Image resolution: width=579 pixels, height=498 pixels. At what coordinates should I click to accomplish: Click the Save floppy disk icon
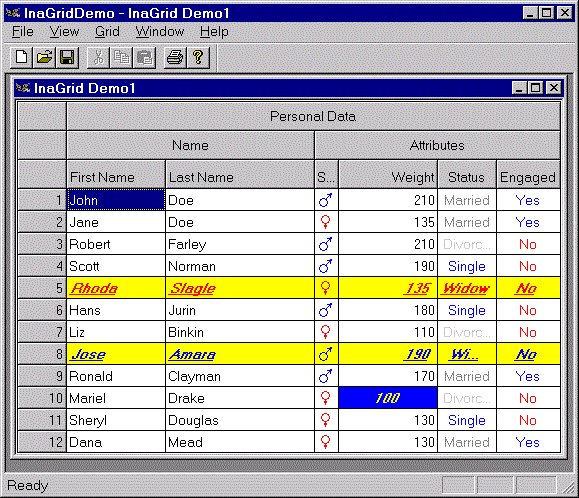(67, 58)
